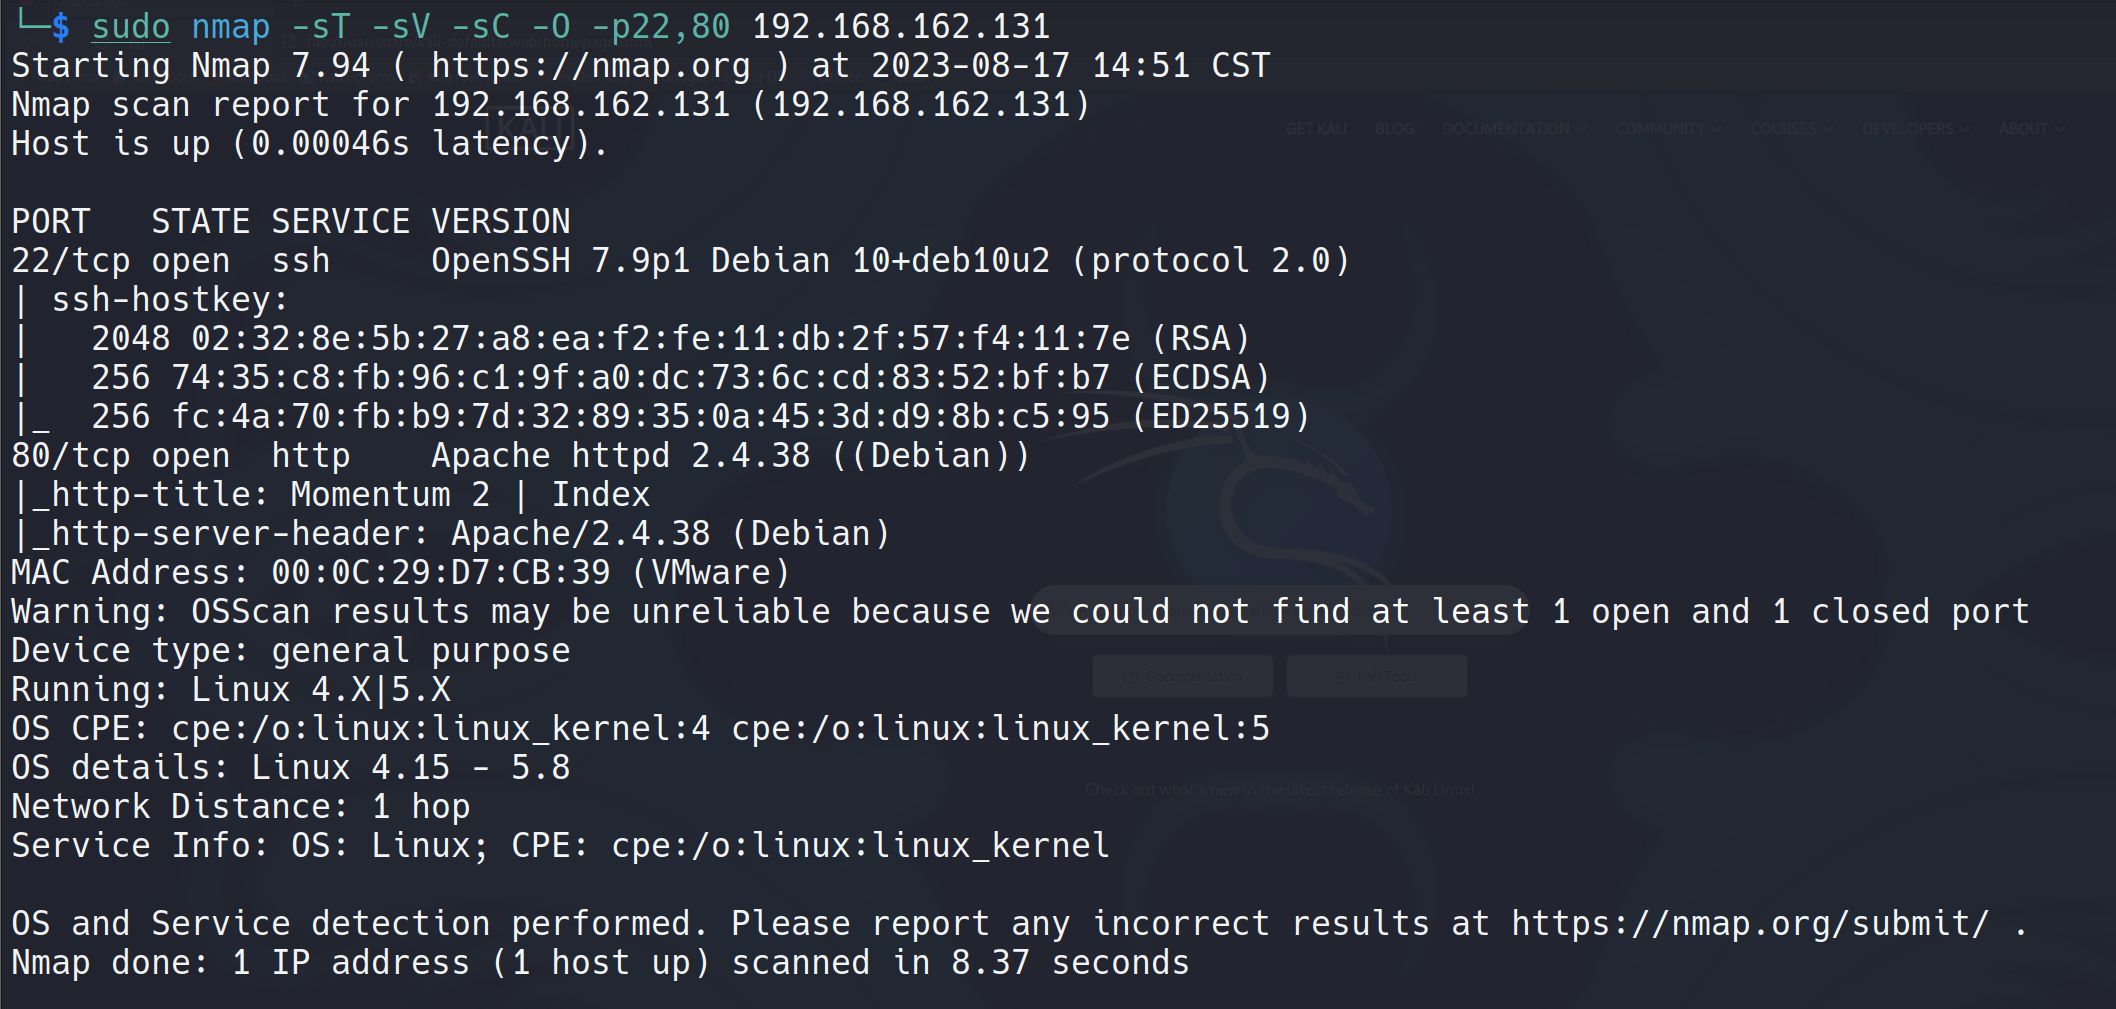
Task: Expand the DEVELOPERS navigation dropdown
Action: [1915, 129]
